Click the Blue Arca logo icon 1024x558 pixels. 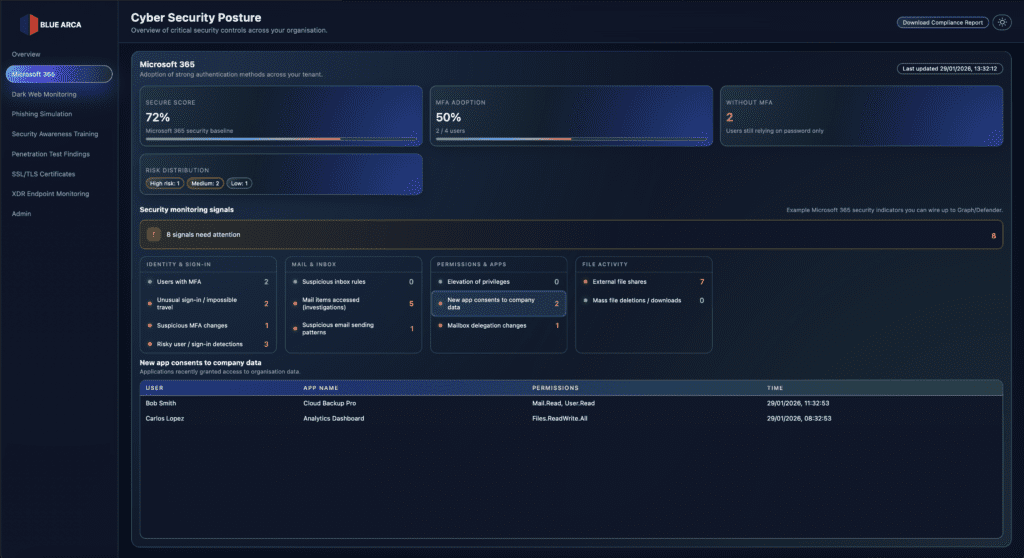(x=29, y=23)
